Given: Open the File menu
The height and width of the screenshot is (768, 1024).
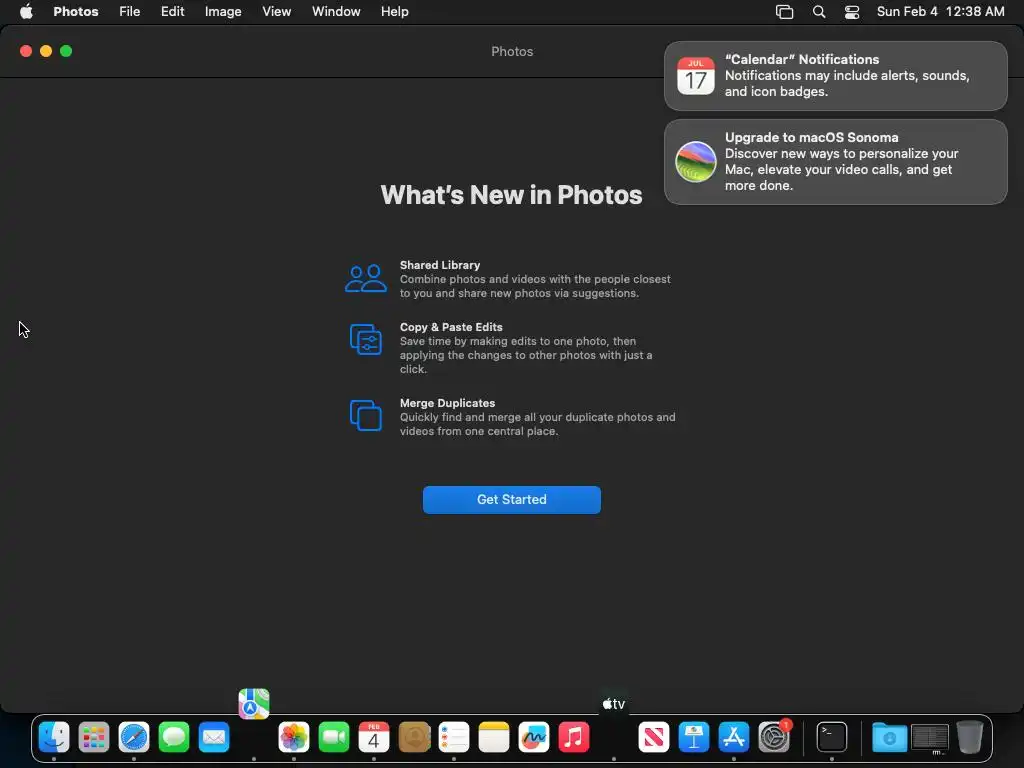Looking at the screenshot, I should click(x=129, y=12).
